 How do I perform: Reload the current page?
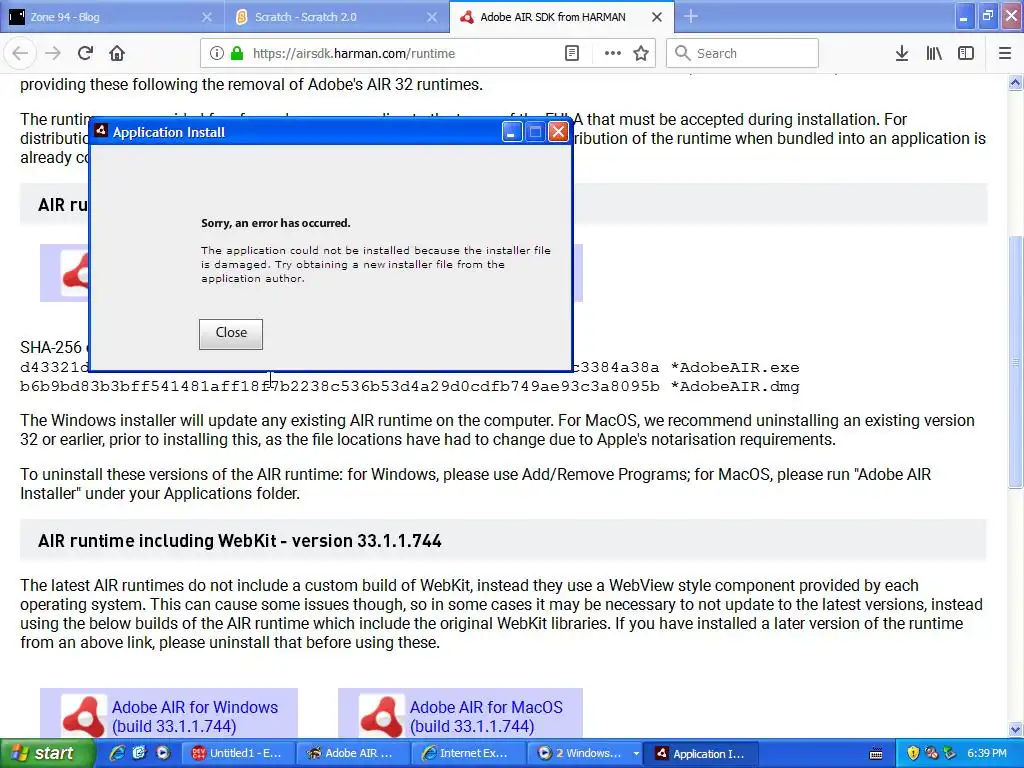coord(85,53)
